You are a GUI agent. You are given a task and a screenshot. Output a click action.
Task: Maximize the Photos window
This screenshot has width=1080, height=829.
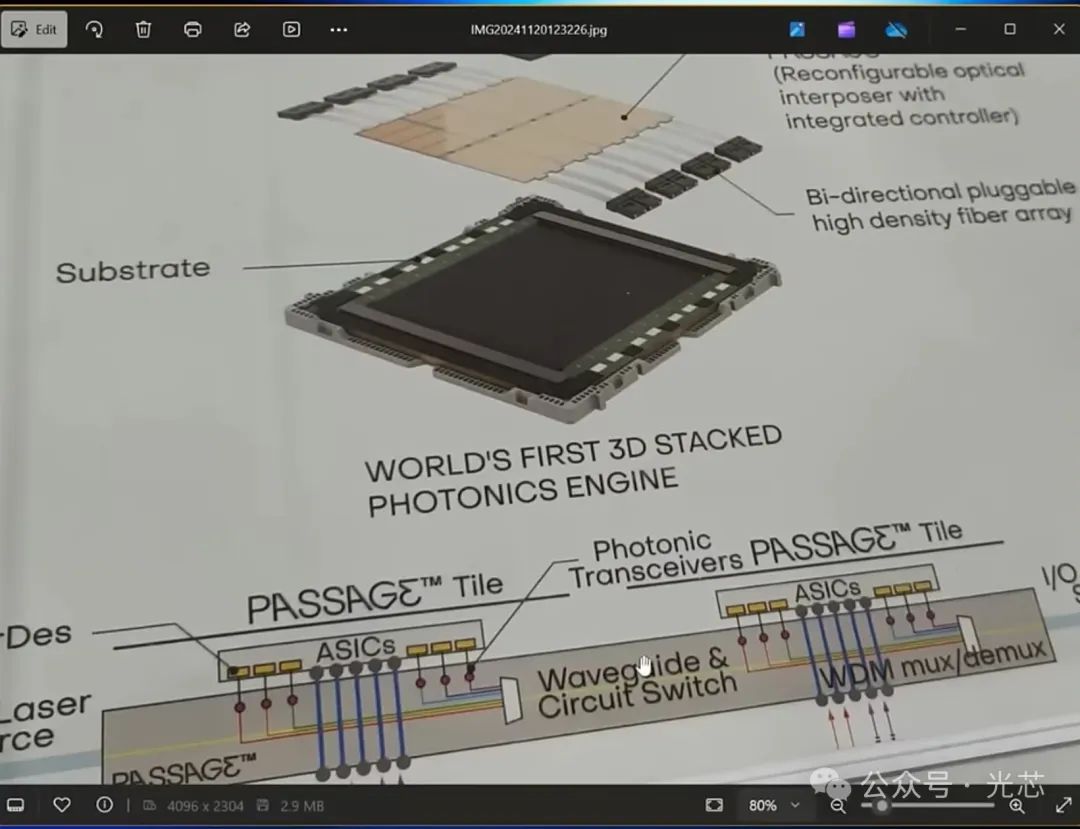click(x=1010, y=29)
